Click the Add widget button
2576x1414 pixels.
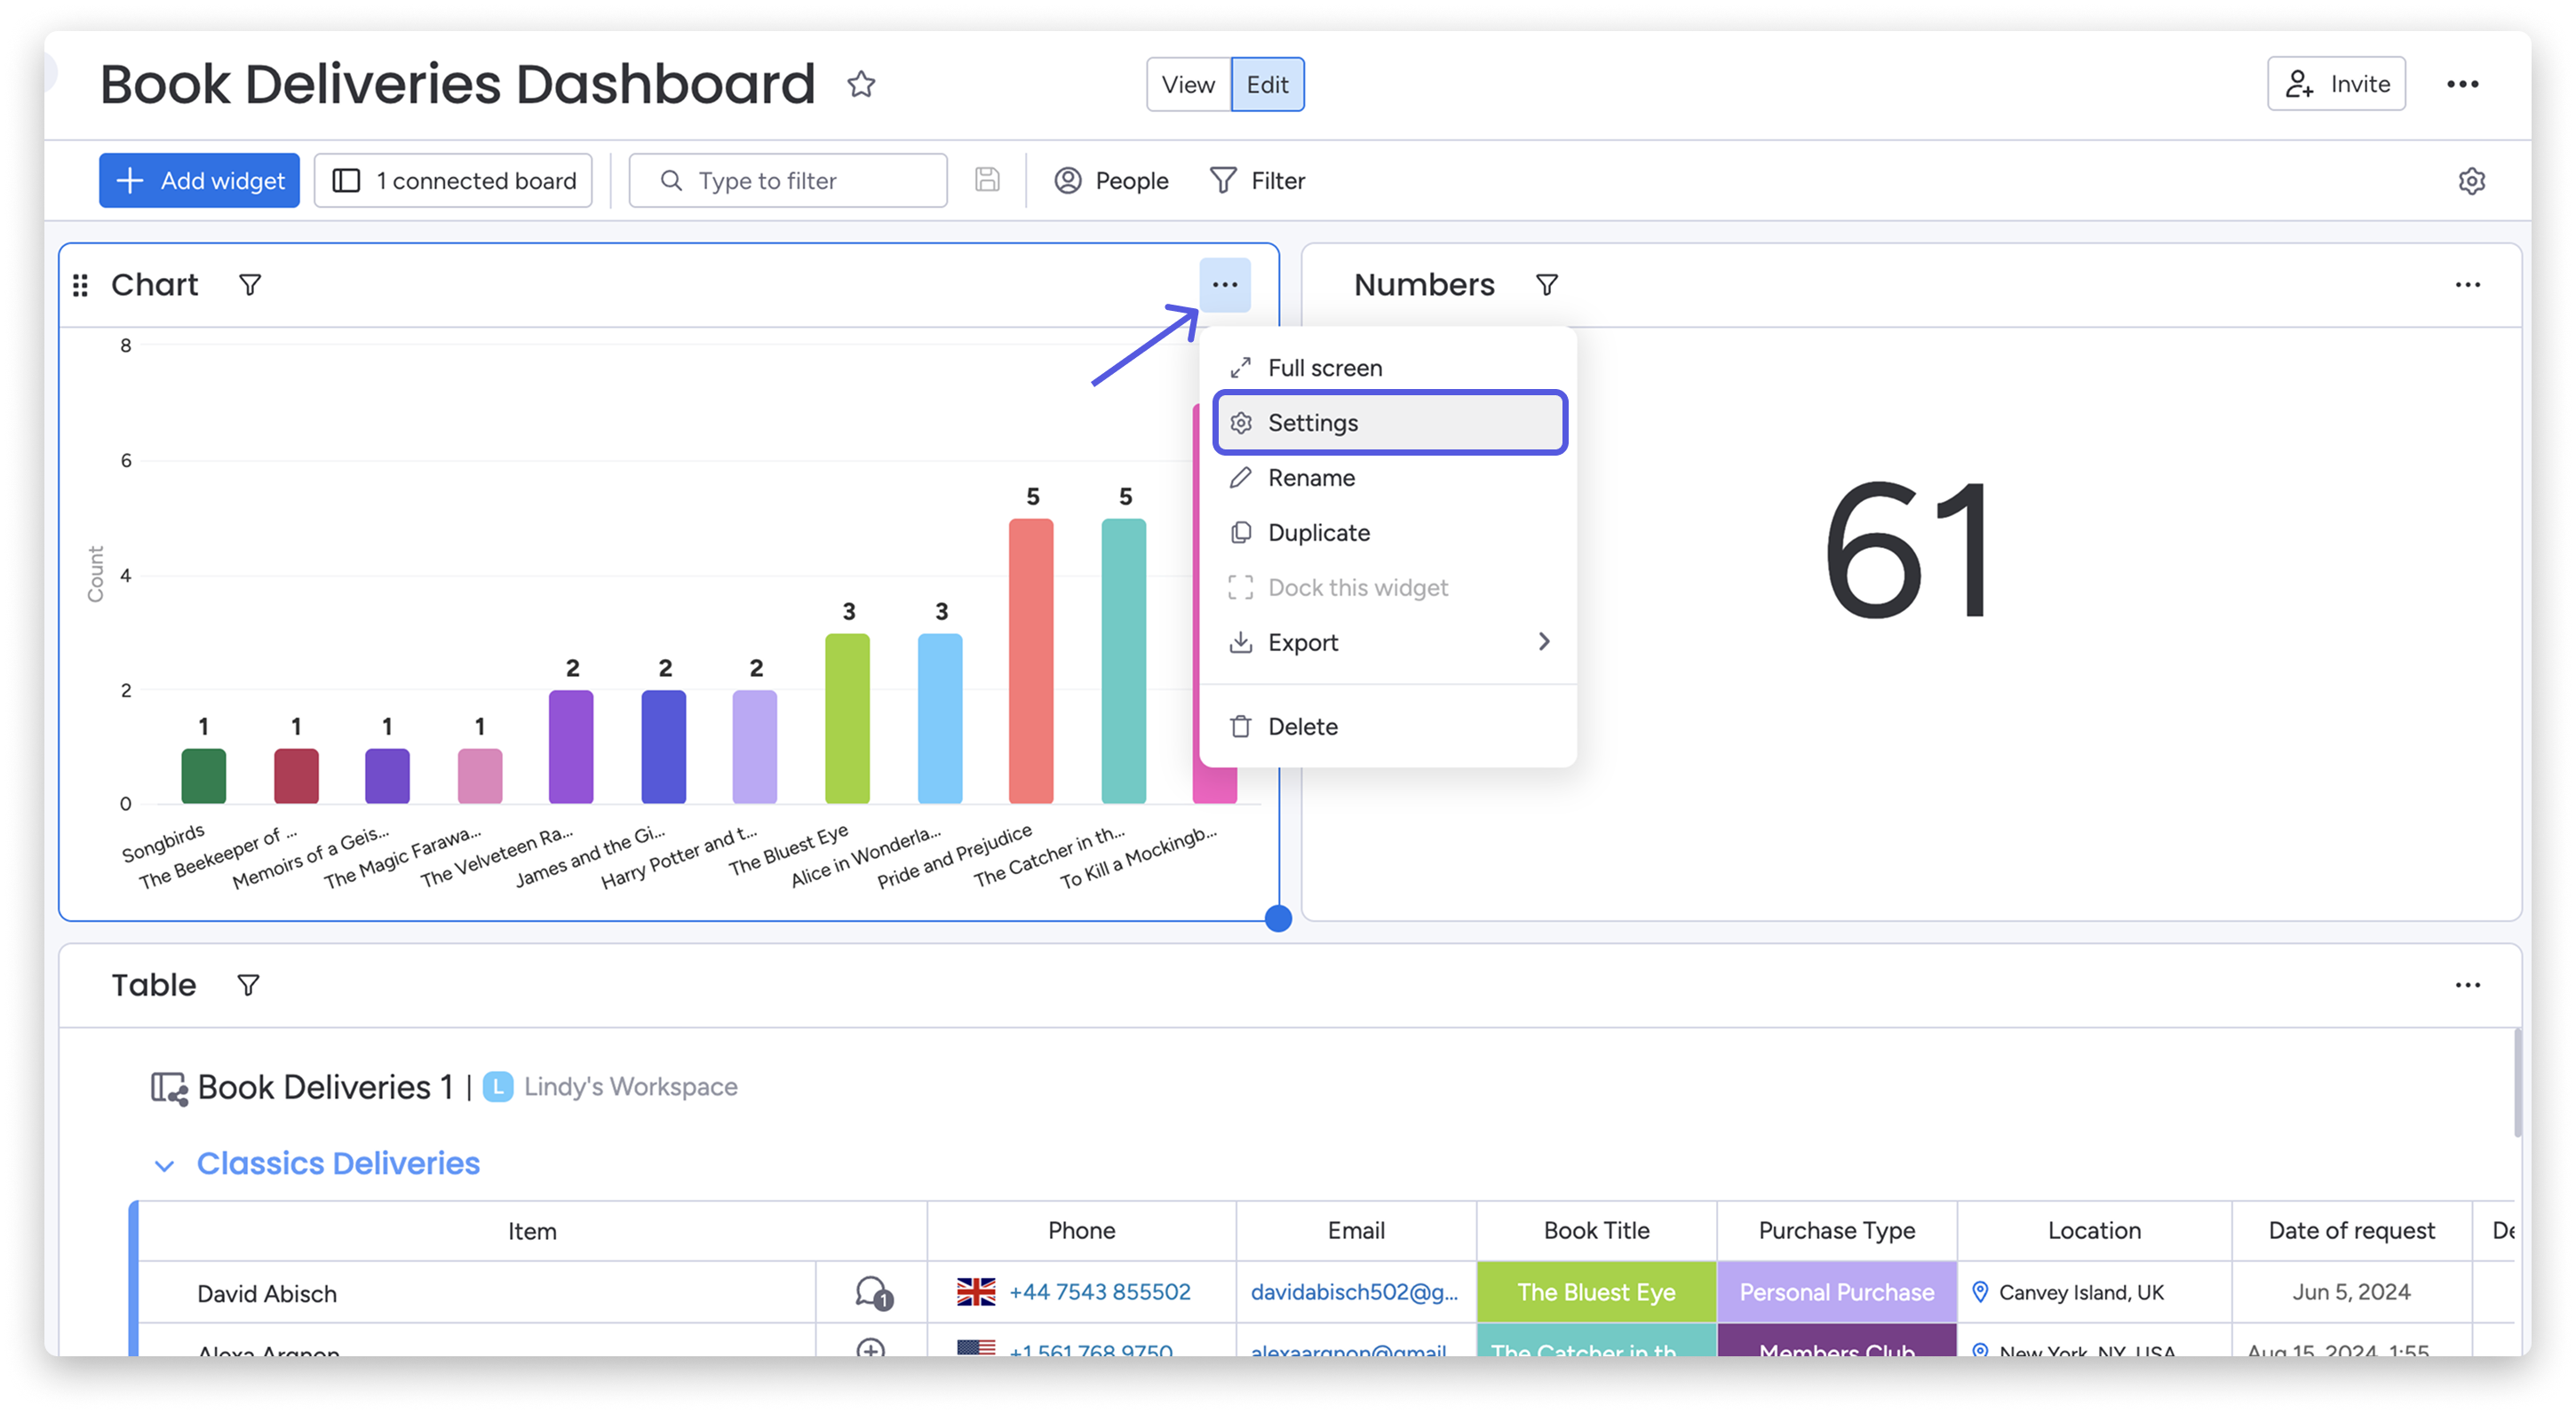199,181
